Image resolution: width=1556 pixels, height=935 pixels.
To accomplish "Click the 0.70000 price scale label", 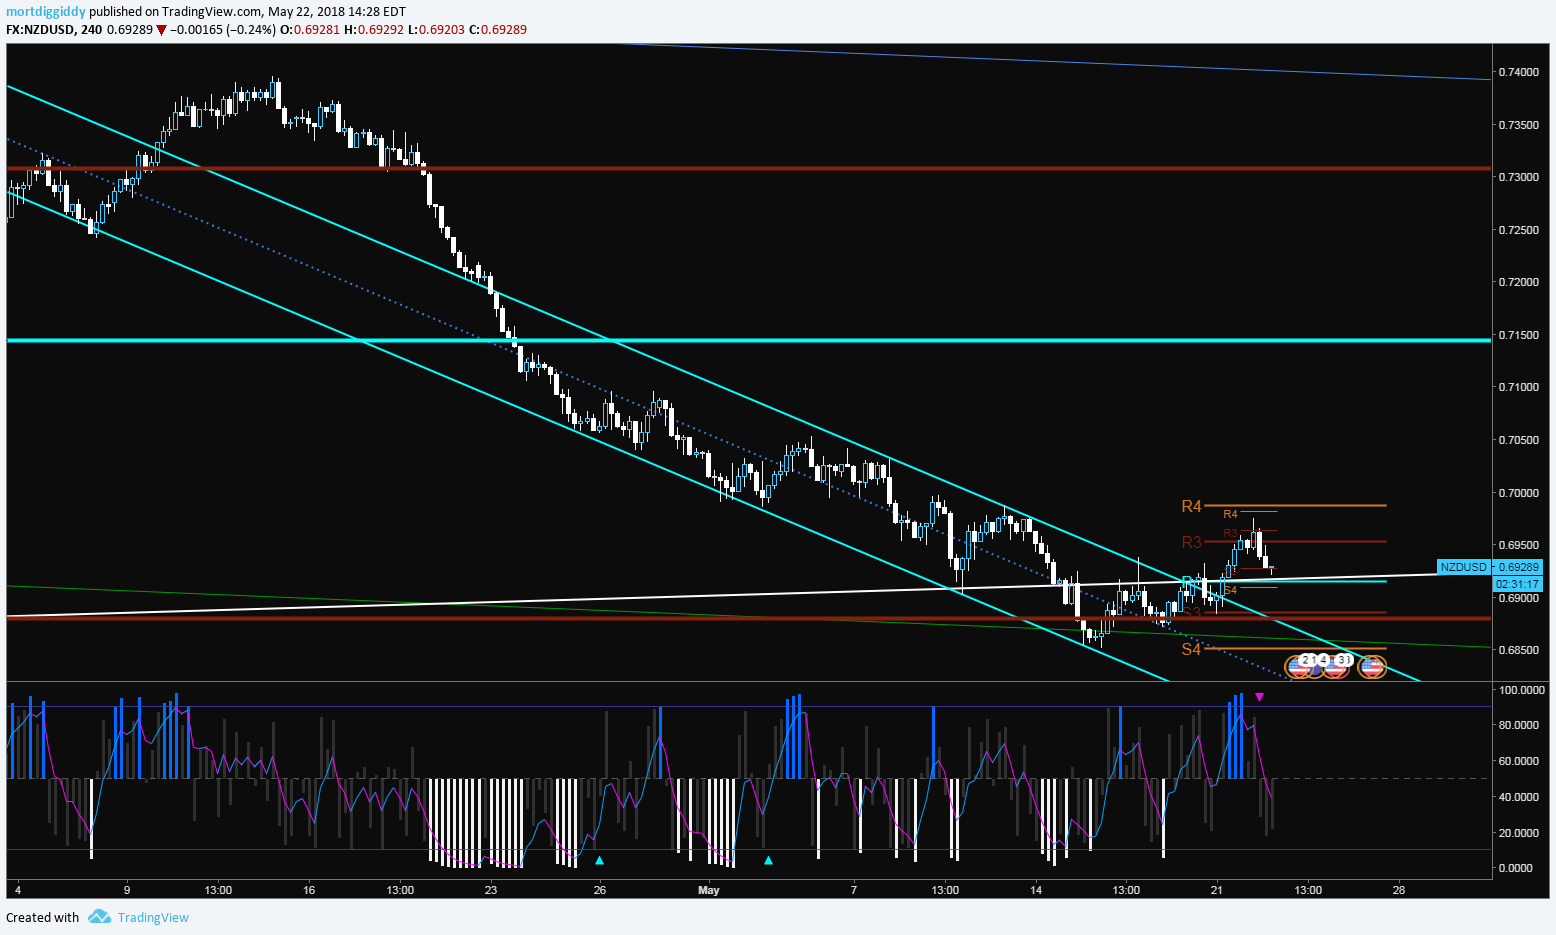I will pyautogui.click(x=1518, y=493).
